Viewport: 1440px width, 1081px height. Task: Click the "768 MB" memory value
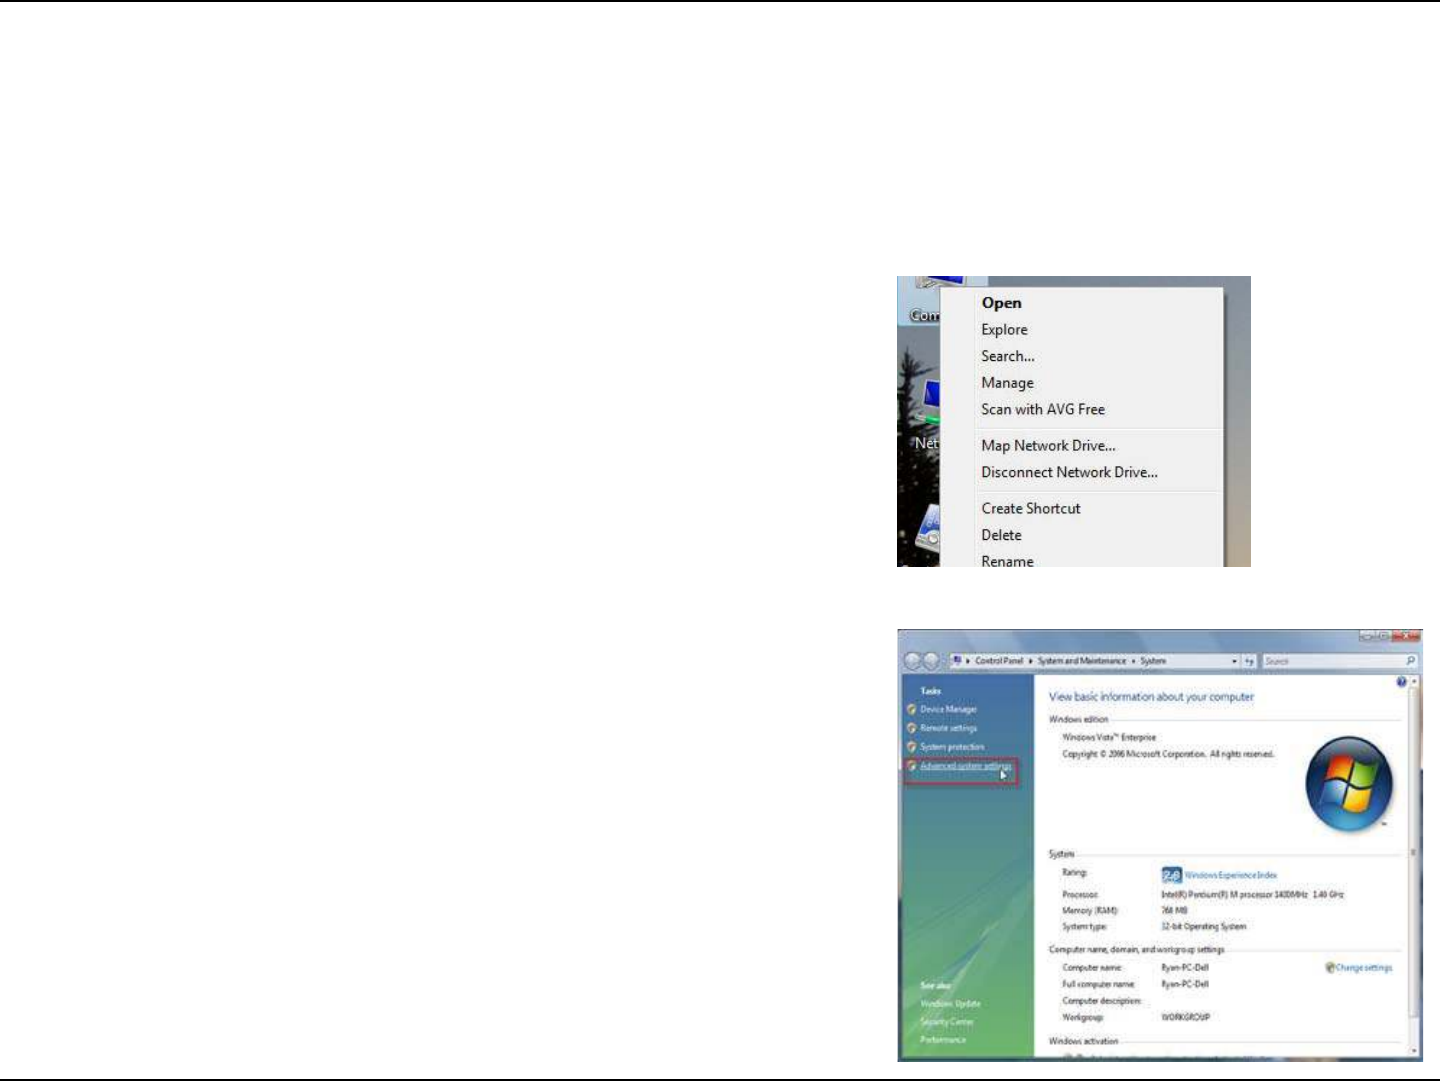pyautogui.click(x=1174, y=911)
